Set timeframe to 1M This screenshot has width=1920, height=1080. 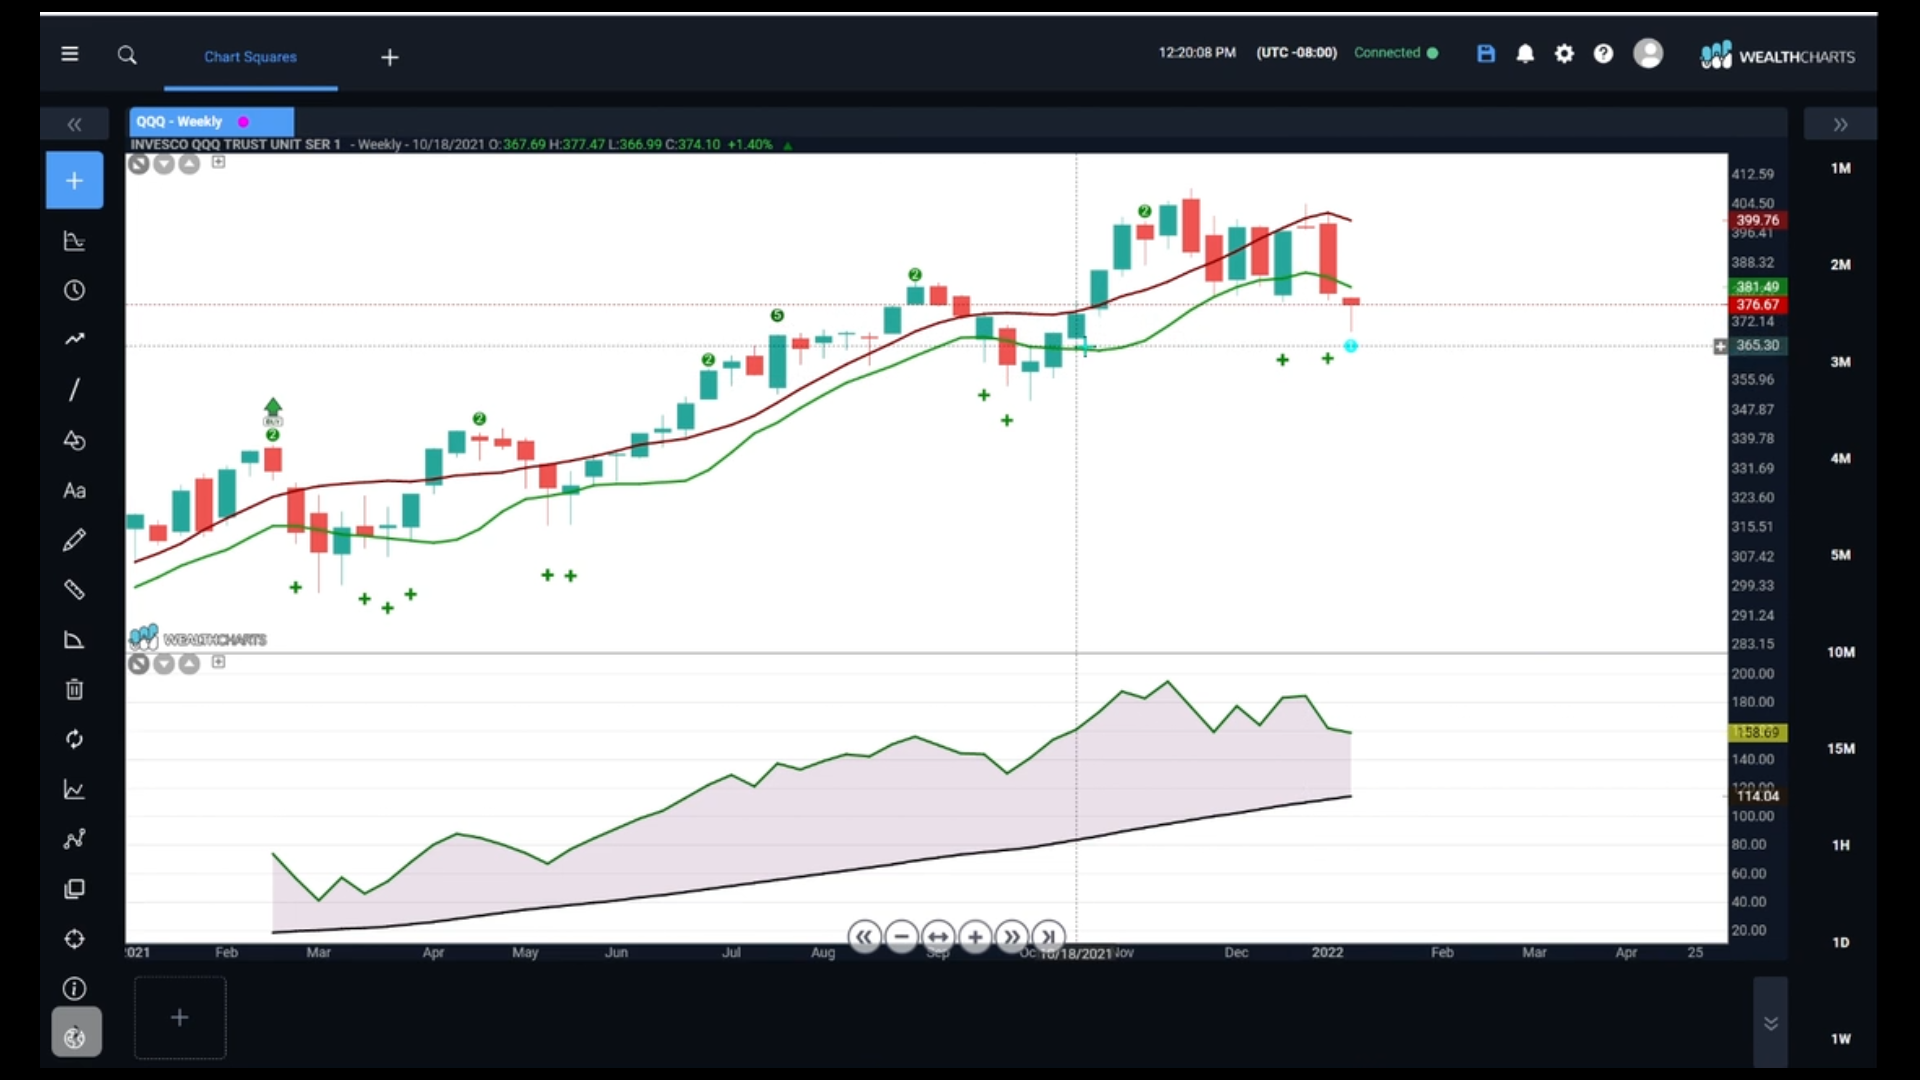[x=1840, y=168]
